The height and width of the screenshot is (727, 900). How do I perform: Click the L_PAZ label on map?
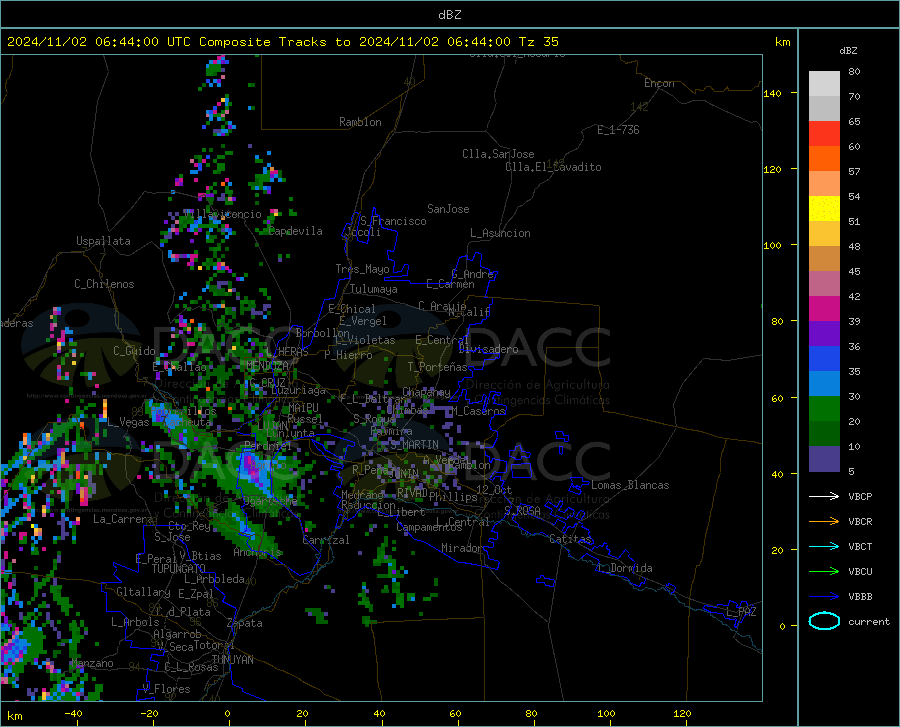(x=741, y=612)
